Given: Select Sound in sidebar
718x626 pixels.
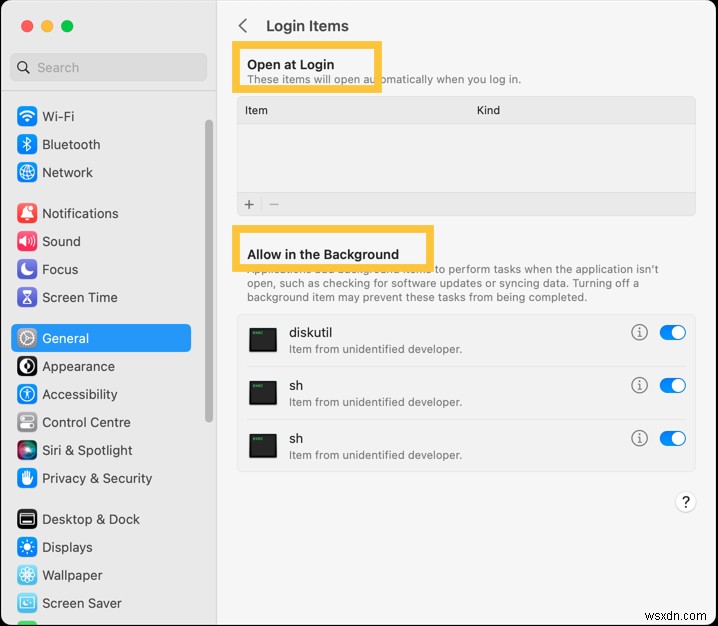Looking at the screenshot, I should [101, 241].
